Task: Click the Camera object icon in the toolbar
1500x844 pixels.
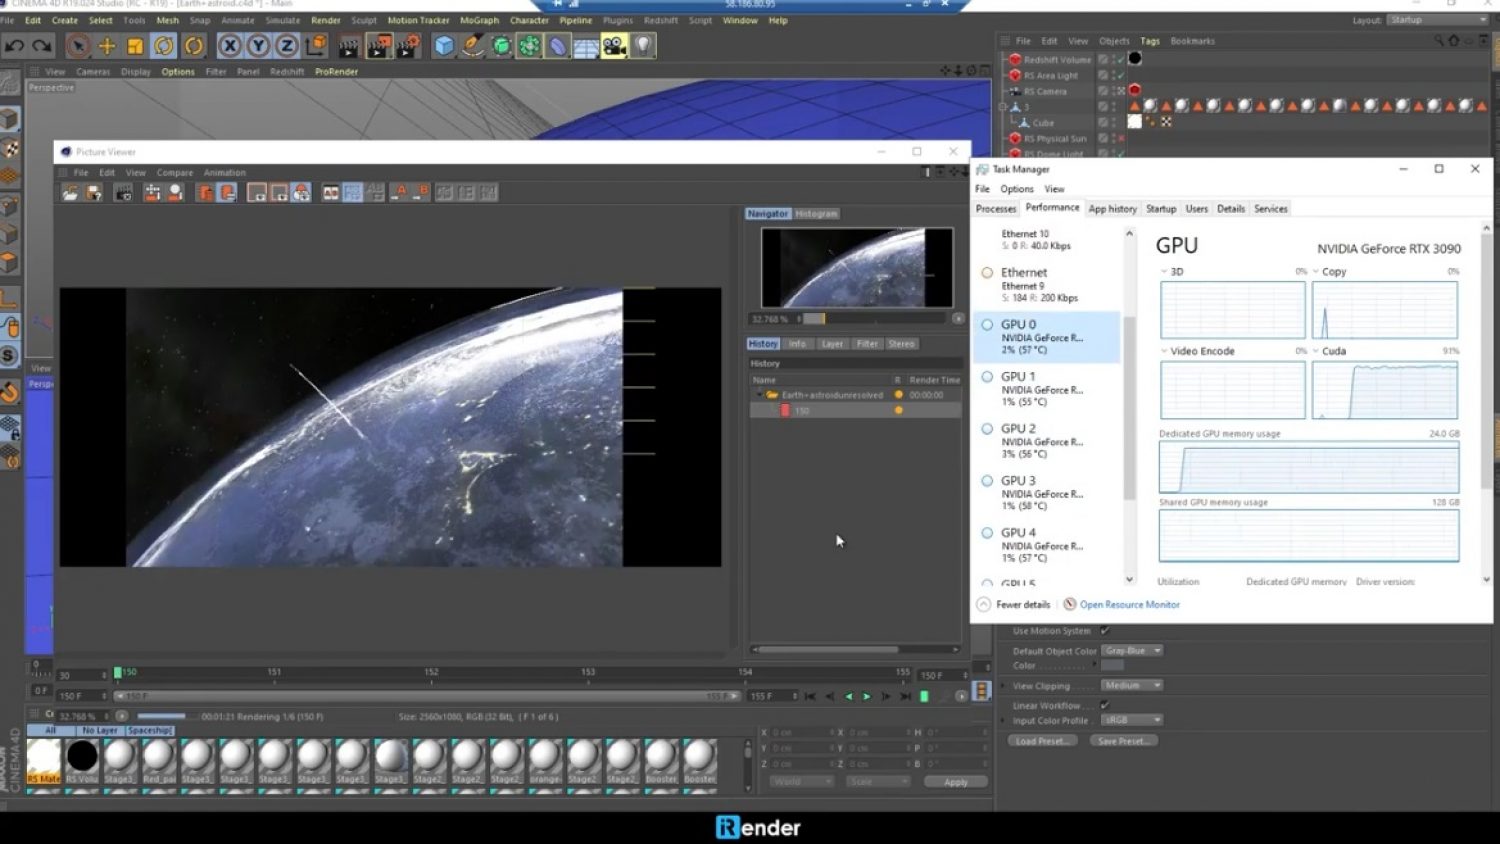Action: point(614,46)
